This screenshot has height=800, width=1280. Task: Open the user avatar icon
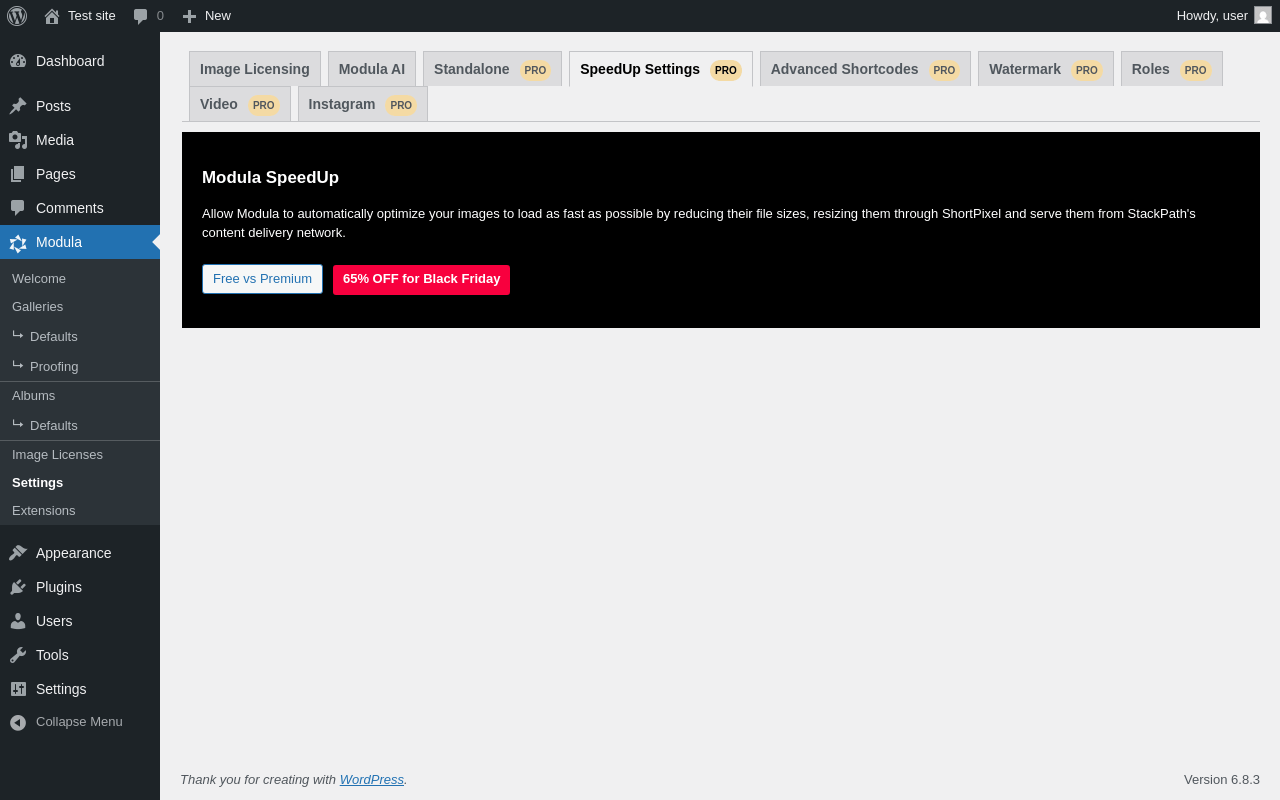click(x=1263, y=15)
